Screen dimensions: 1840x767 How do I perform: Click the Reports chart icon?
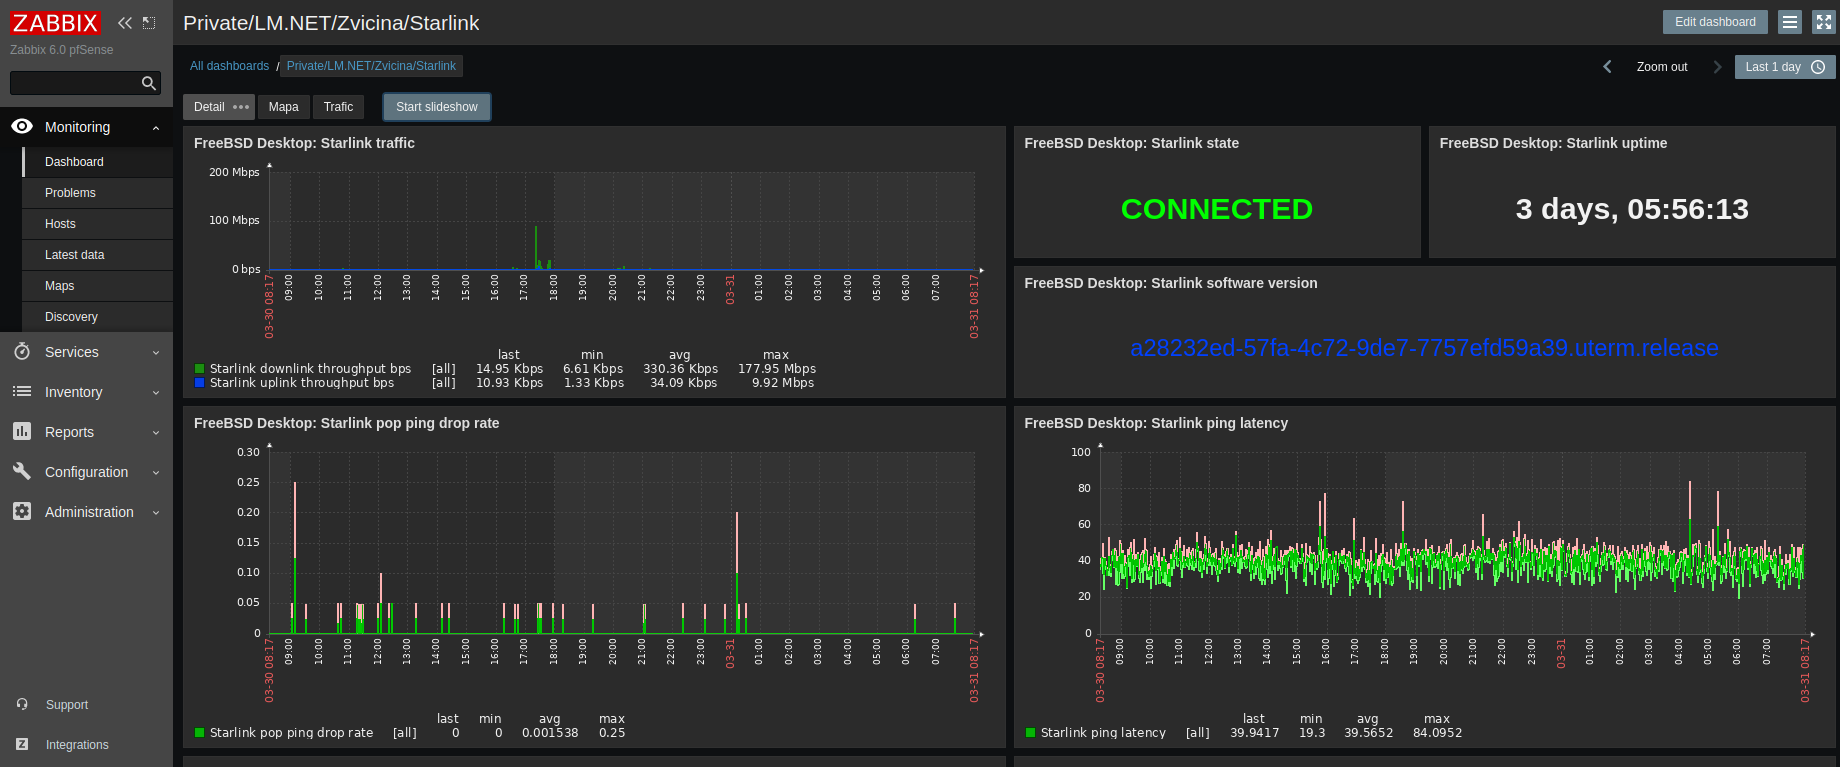click(x=22, y=432)
